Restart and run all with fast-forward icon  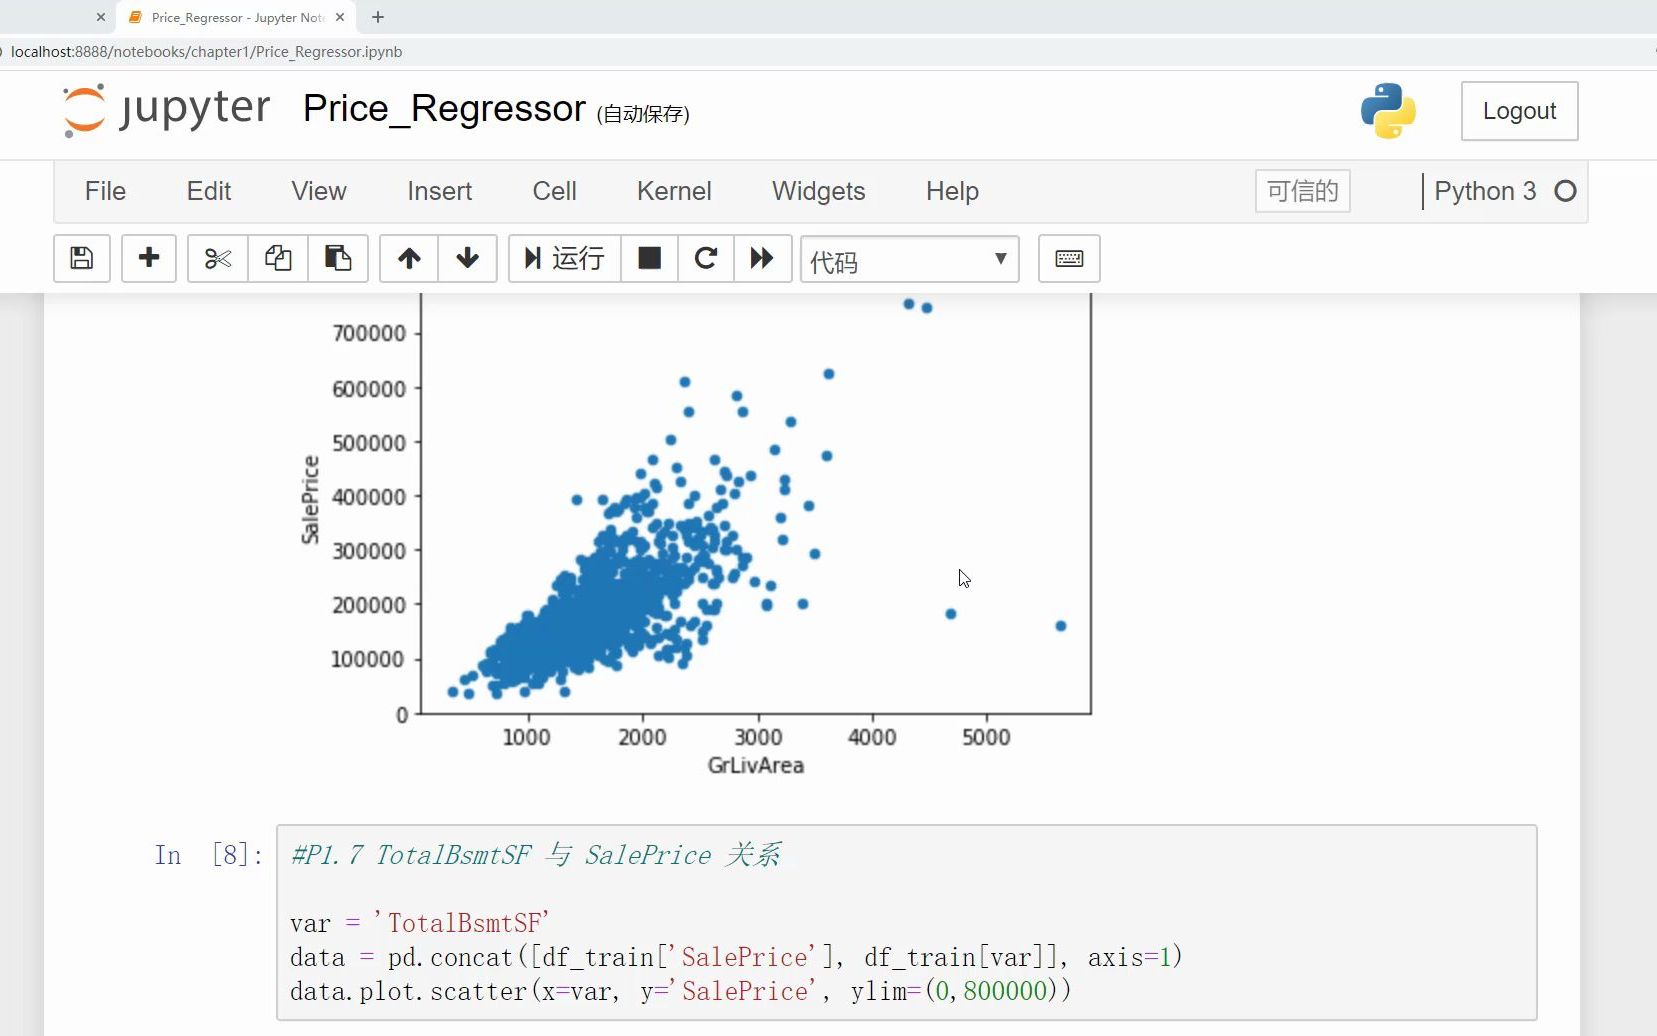click(x=762, y=259)
